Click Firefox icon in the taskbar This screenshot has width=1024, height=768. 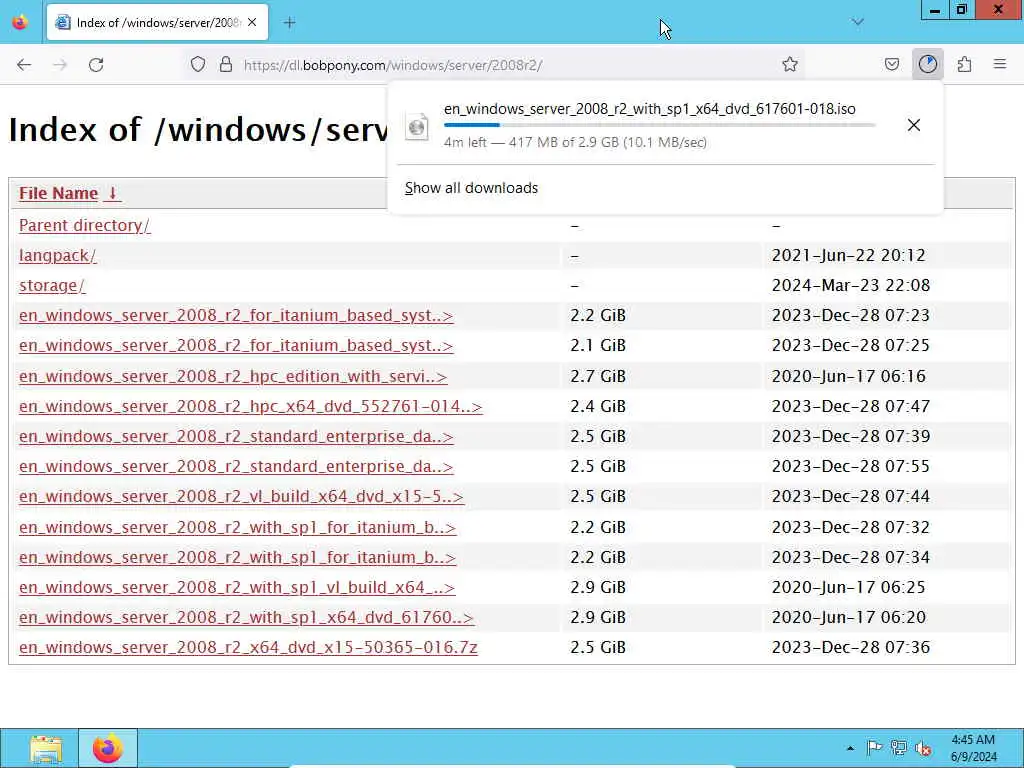pyautogui.click(x=108, y=748)
